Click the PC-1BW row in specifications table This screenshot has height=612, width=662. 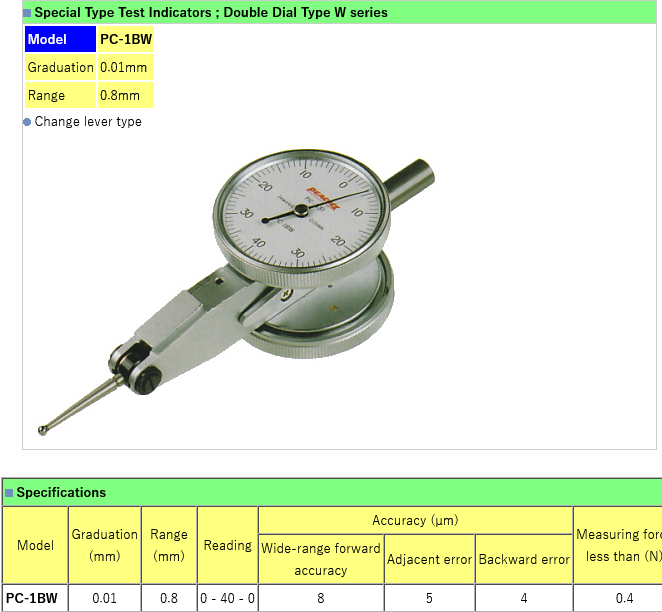(x=32, y=598)
